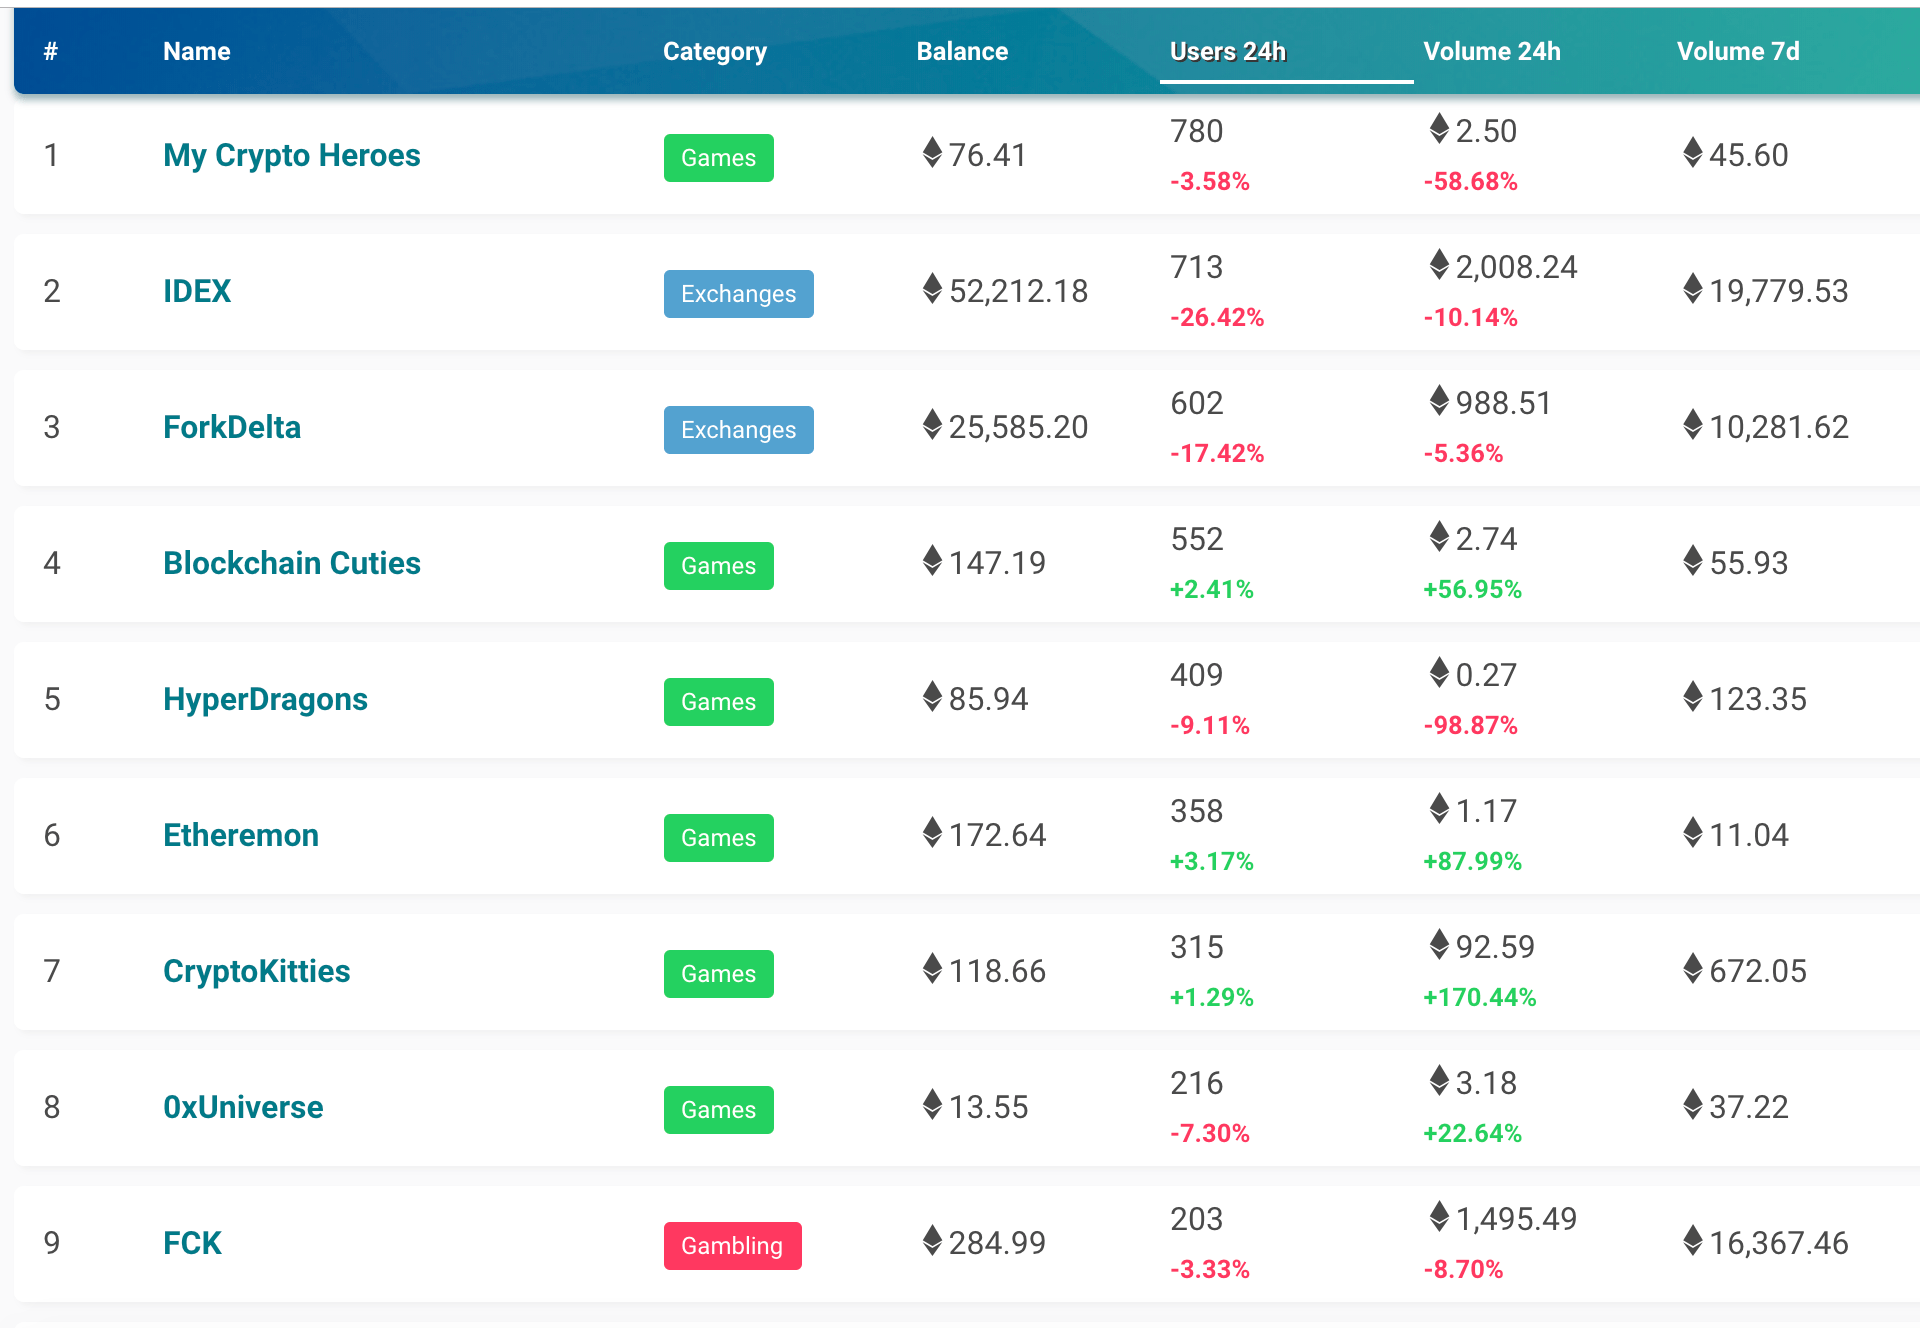Click the Ethereum icon beside IDEX balance
The width and height of the screenshot is (1920, 1328).
pos(932,289)
